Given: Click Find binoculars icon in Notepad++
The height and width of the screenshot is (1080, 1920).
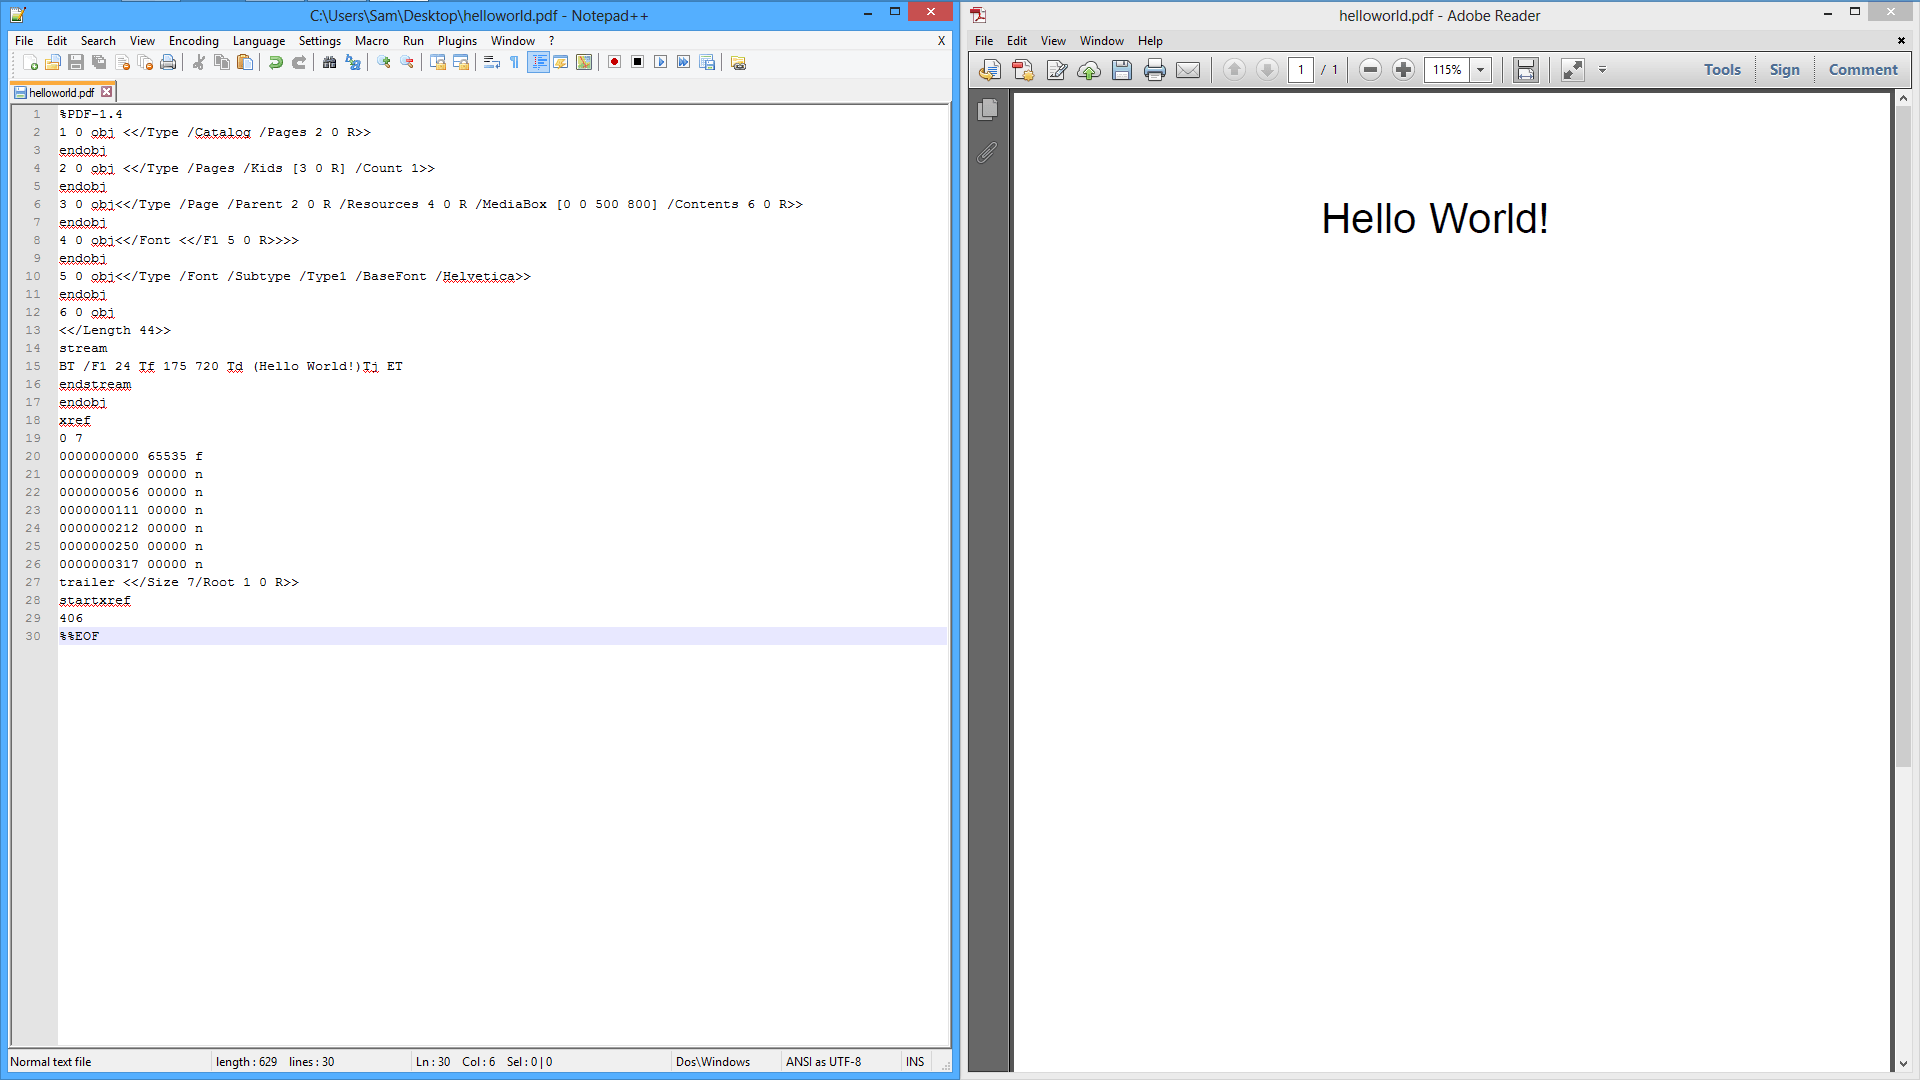Looking at the screenshot, I should click(329, 62).
